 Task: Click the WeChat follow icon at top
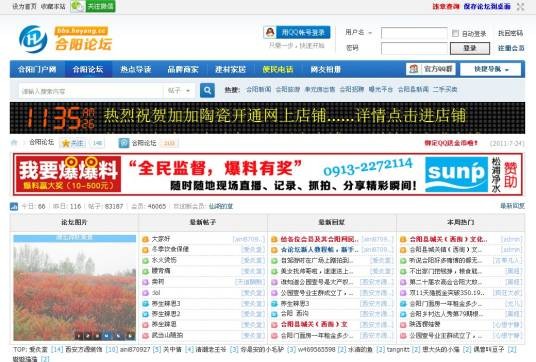point(93,6)
